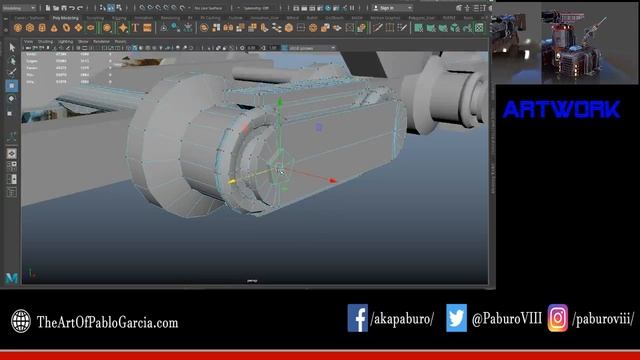Image resolution: width=640 pixels, height=360 pixels.
Task: Click the yellow Z-axis manipulator arrow
Action: tap(232, 181)
